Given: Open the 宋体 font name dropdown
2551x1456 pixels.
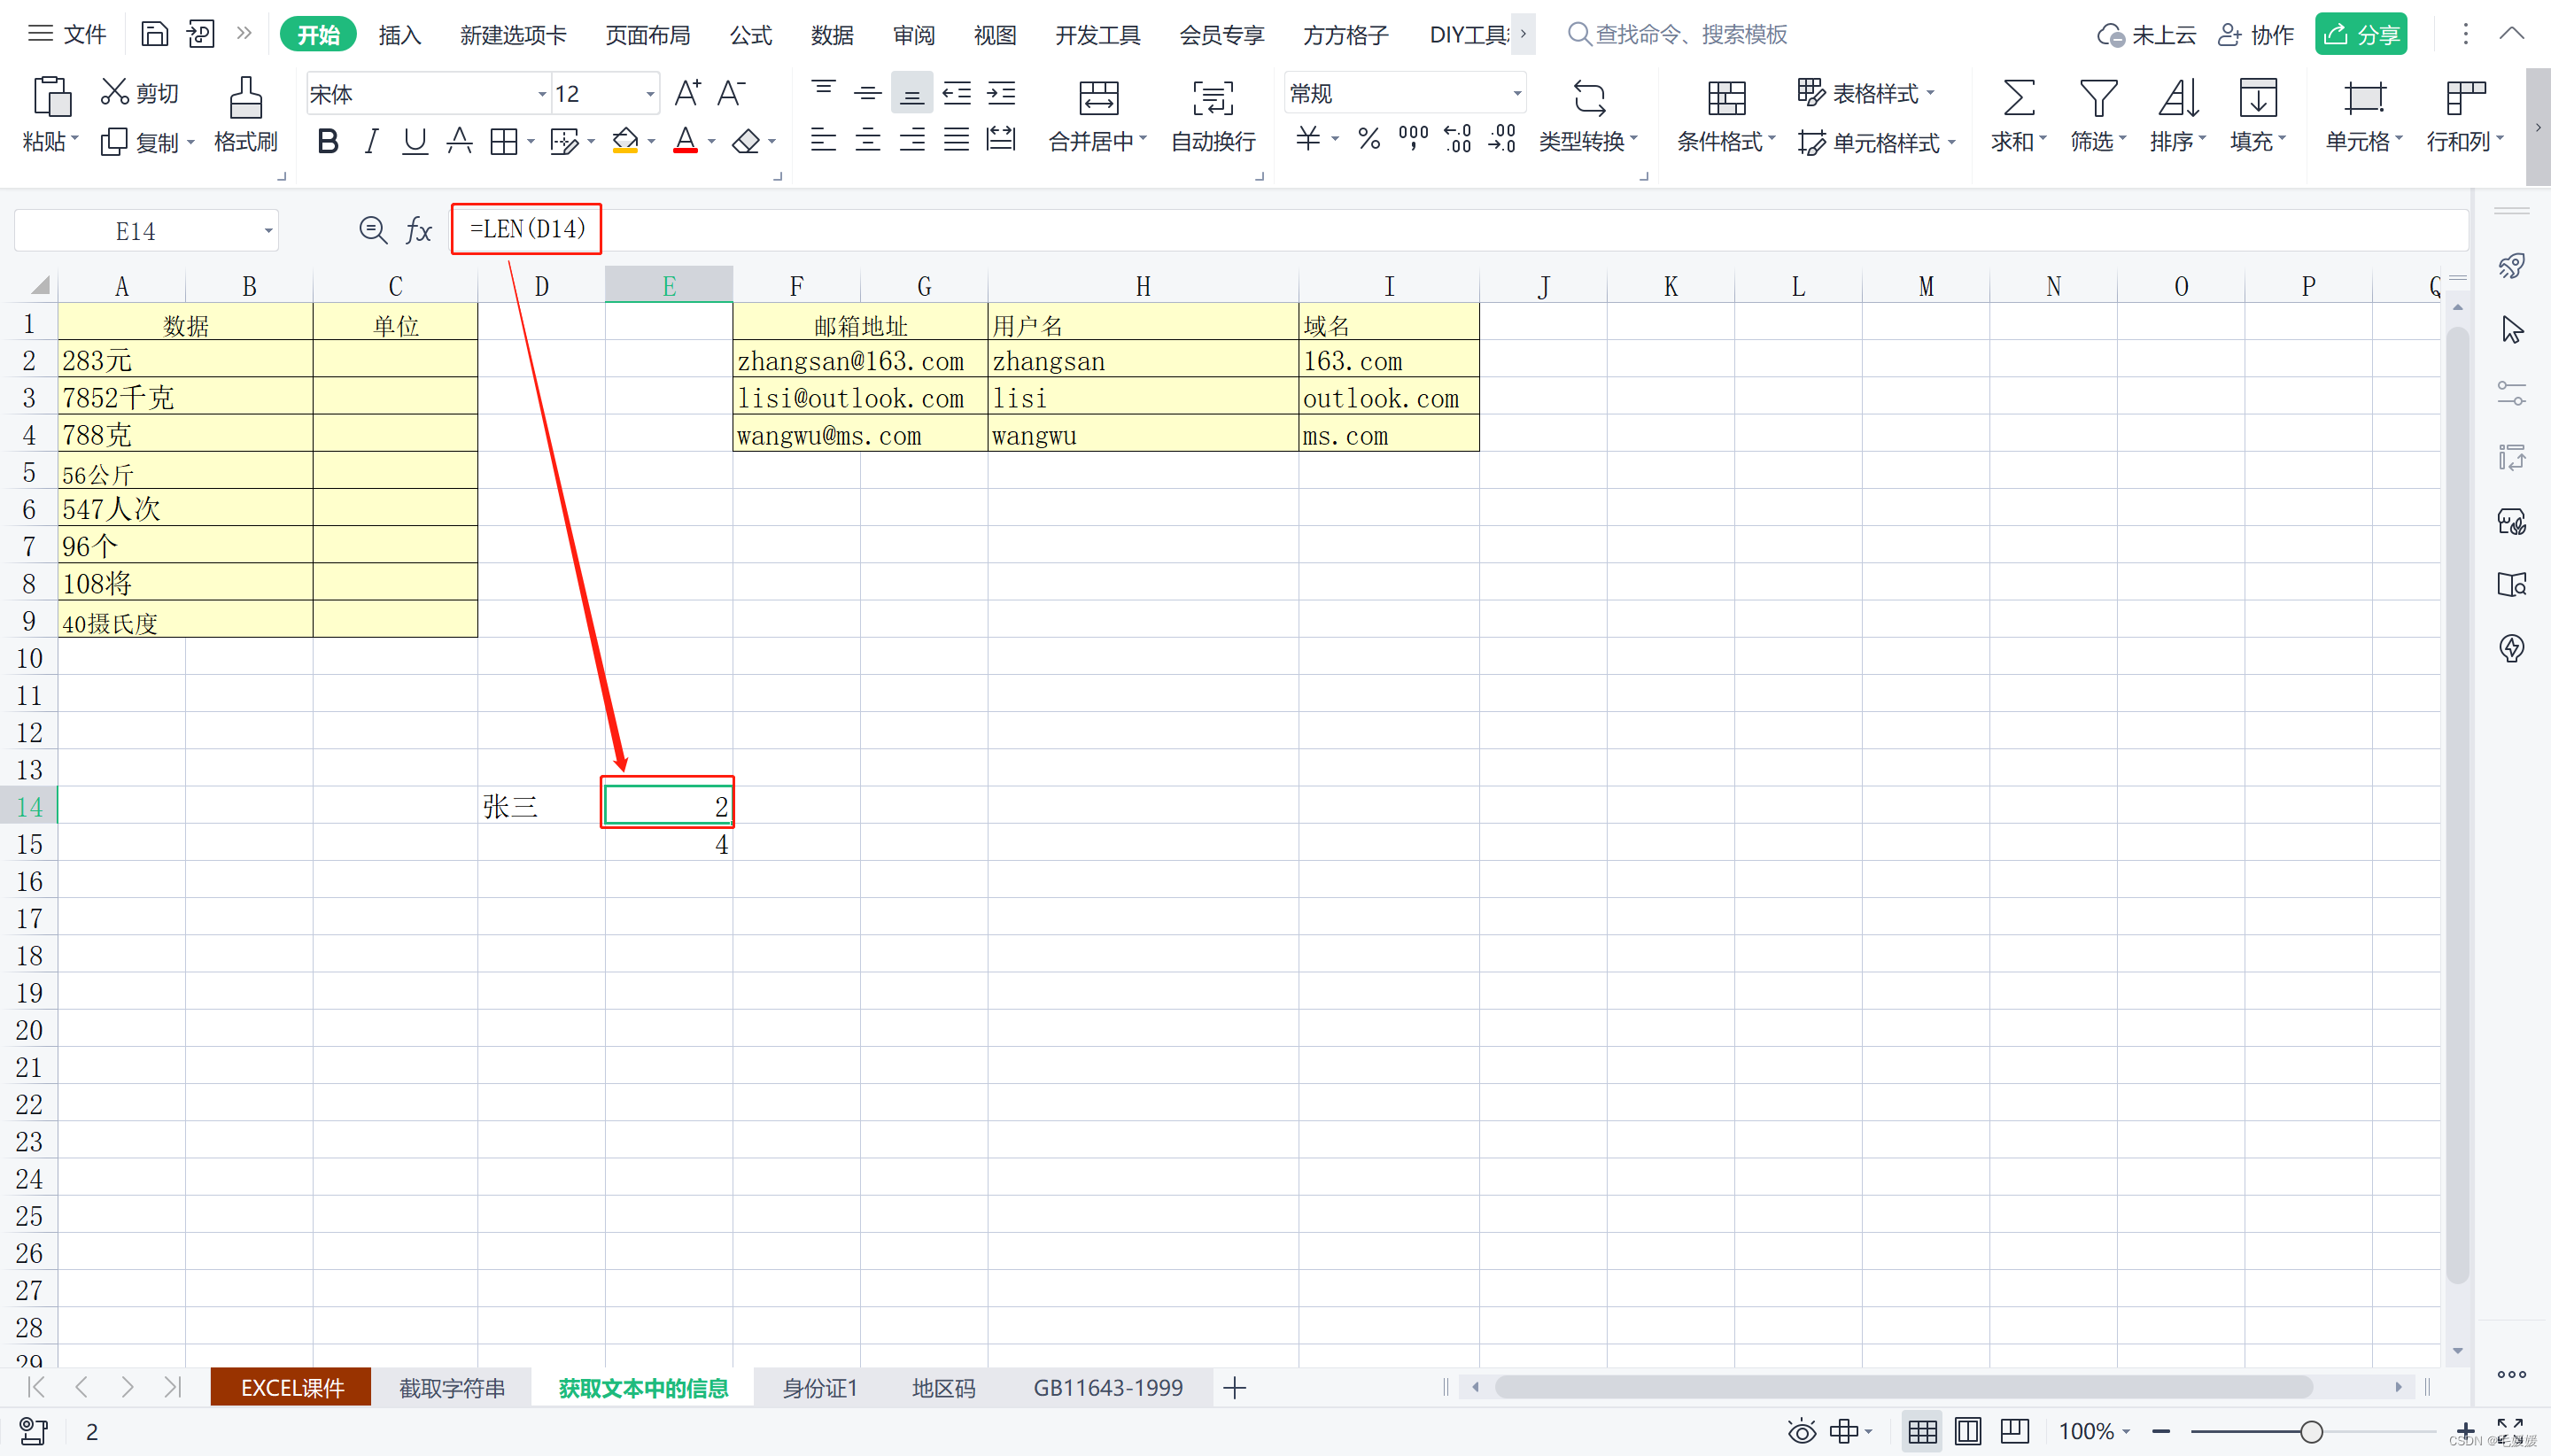Looking at the screenshot, I should [541, 94].
